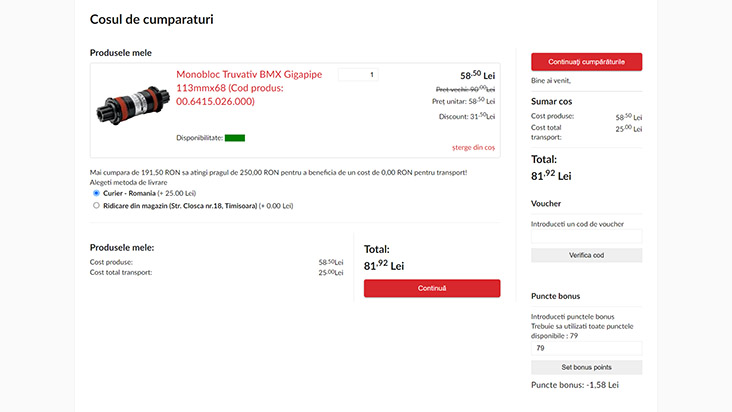
Task: Click the strikethrough 'Preț vechi' old price
Action: (x=463, y=88)
